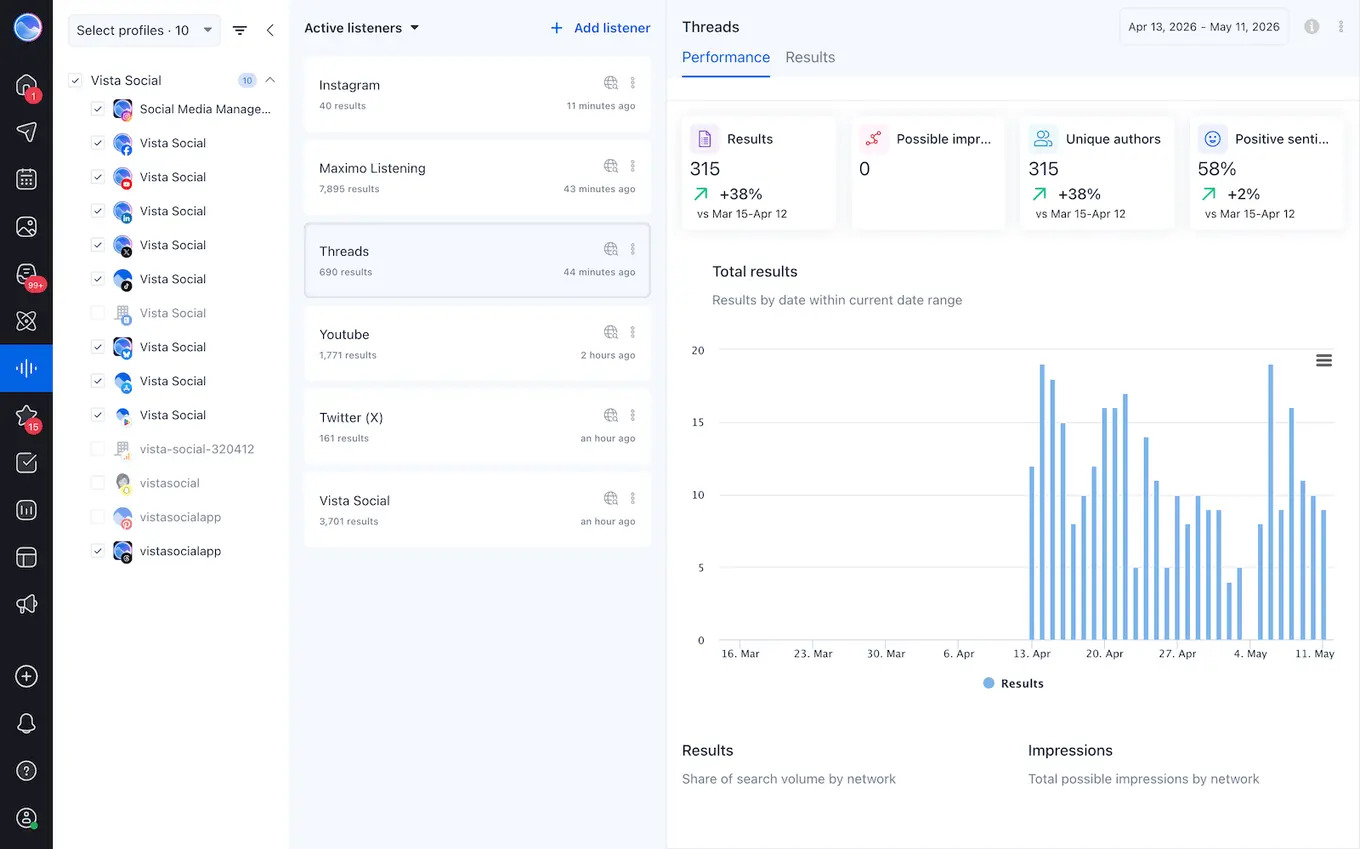This screenshot has height=849, width=1360.
Task: Uncheck the Social Media Manage... profile checkbox
Action: tap(98, 109)
